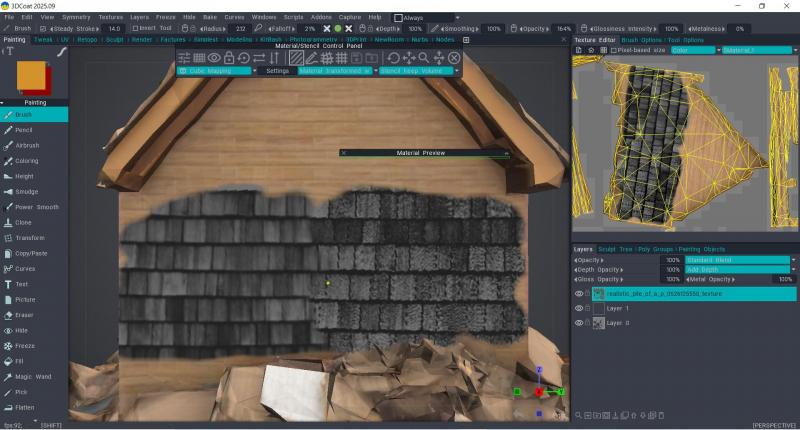
Task: Click the home icon in Texture Editor
Action: (x=591, y=49)
